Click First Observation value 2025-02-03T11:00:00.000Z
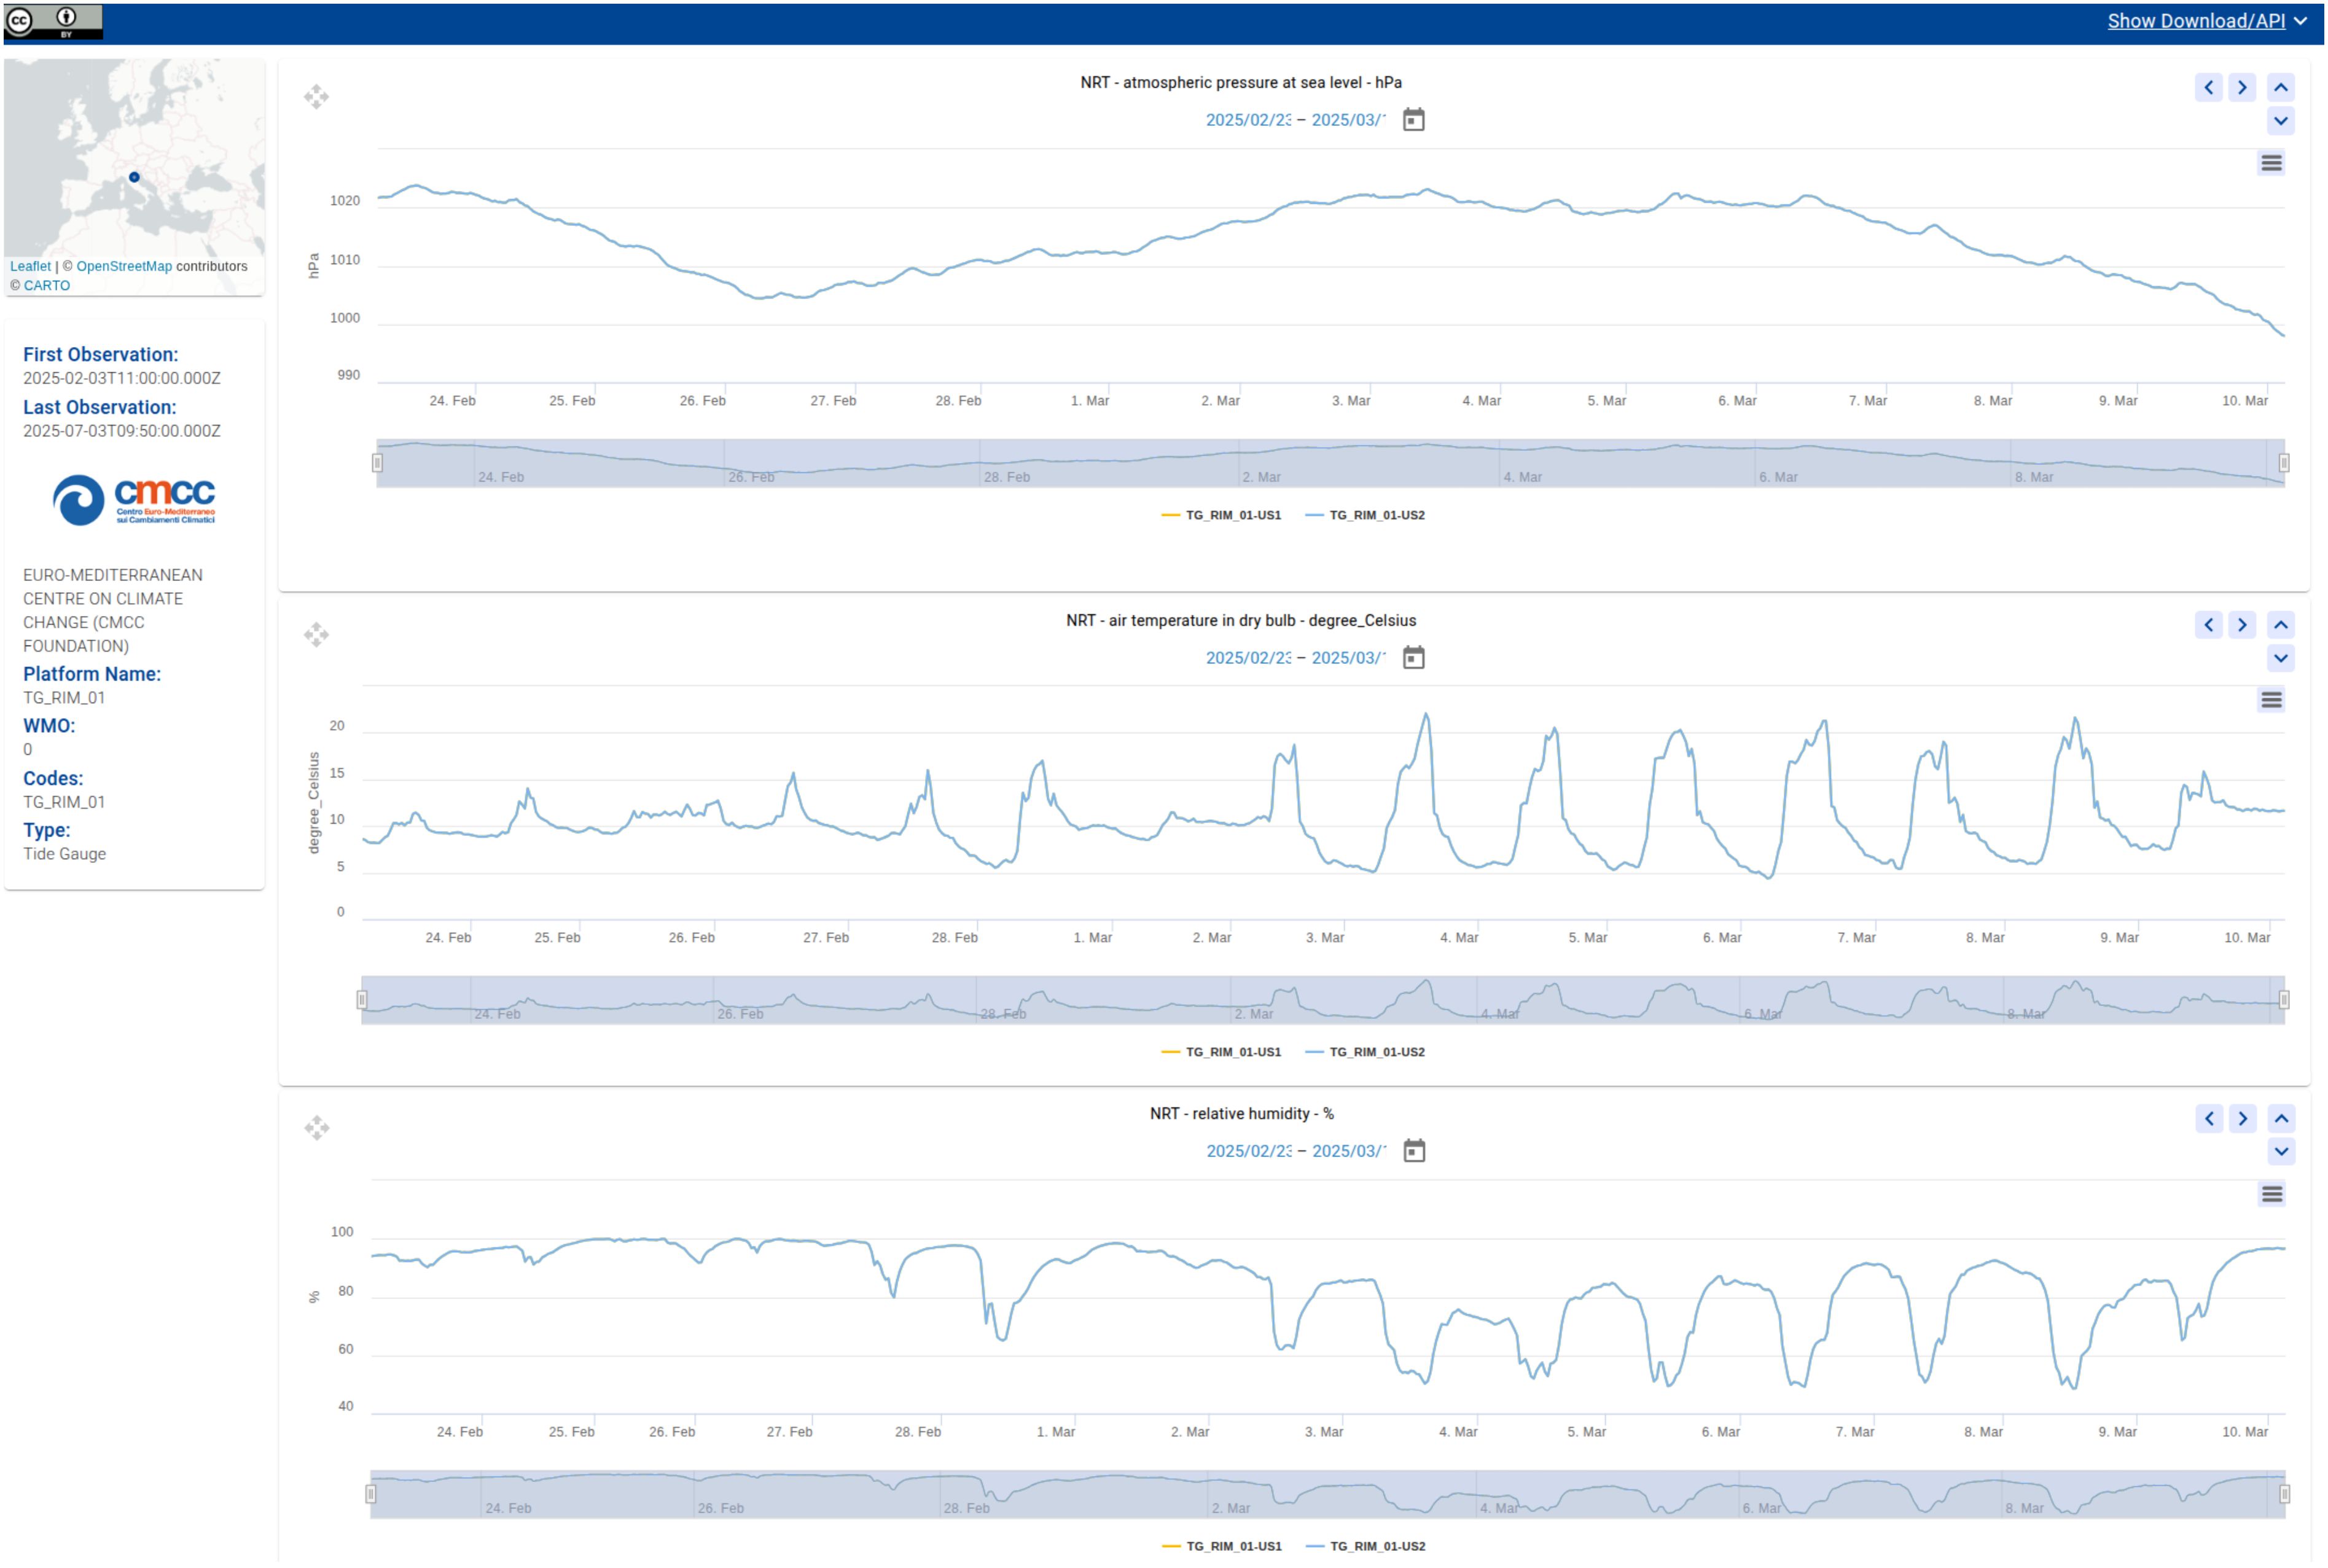Image resolution: width=2328 pixels, height=1568 pixels. 122,378
